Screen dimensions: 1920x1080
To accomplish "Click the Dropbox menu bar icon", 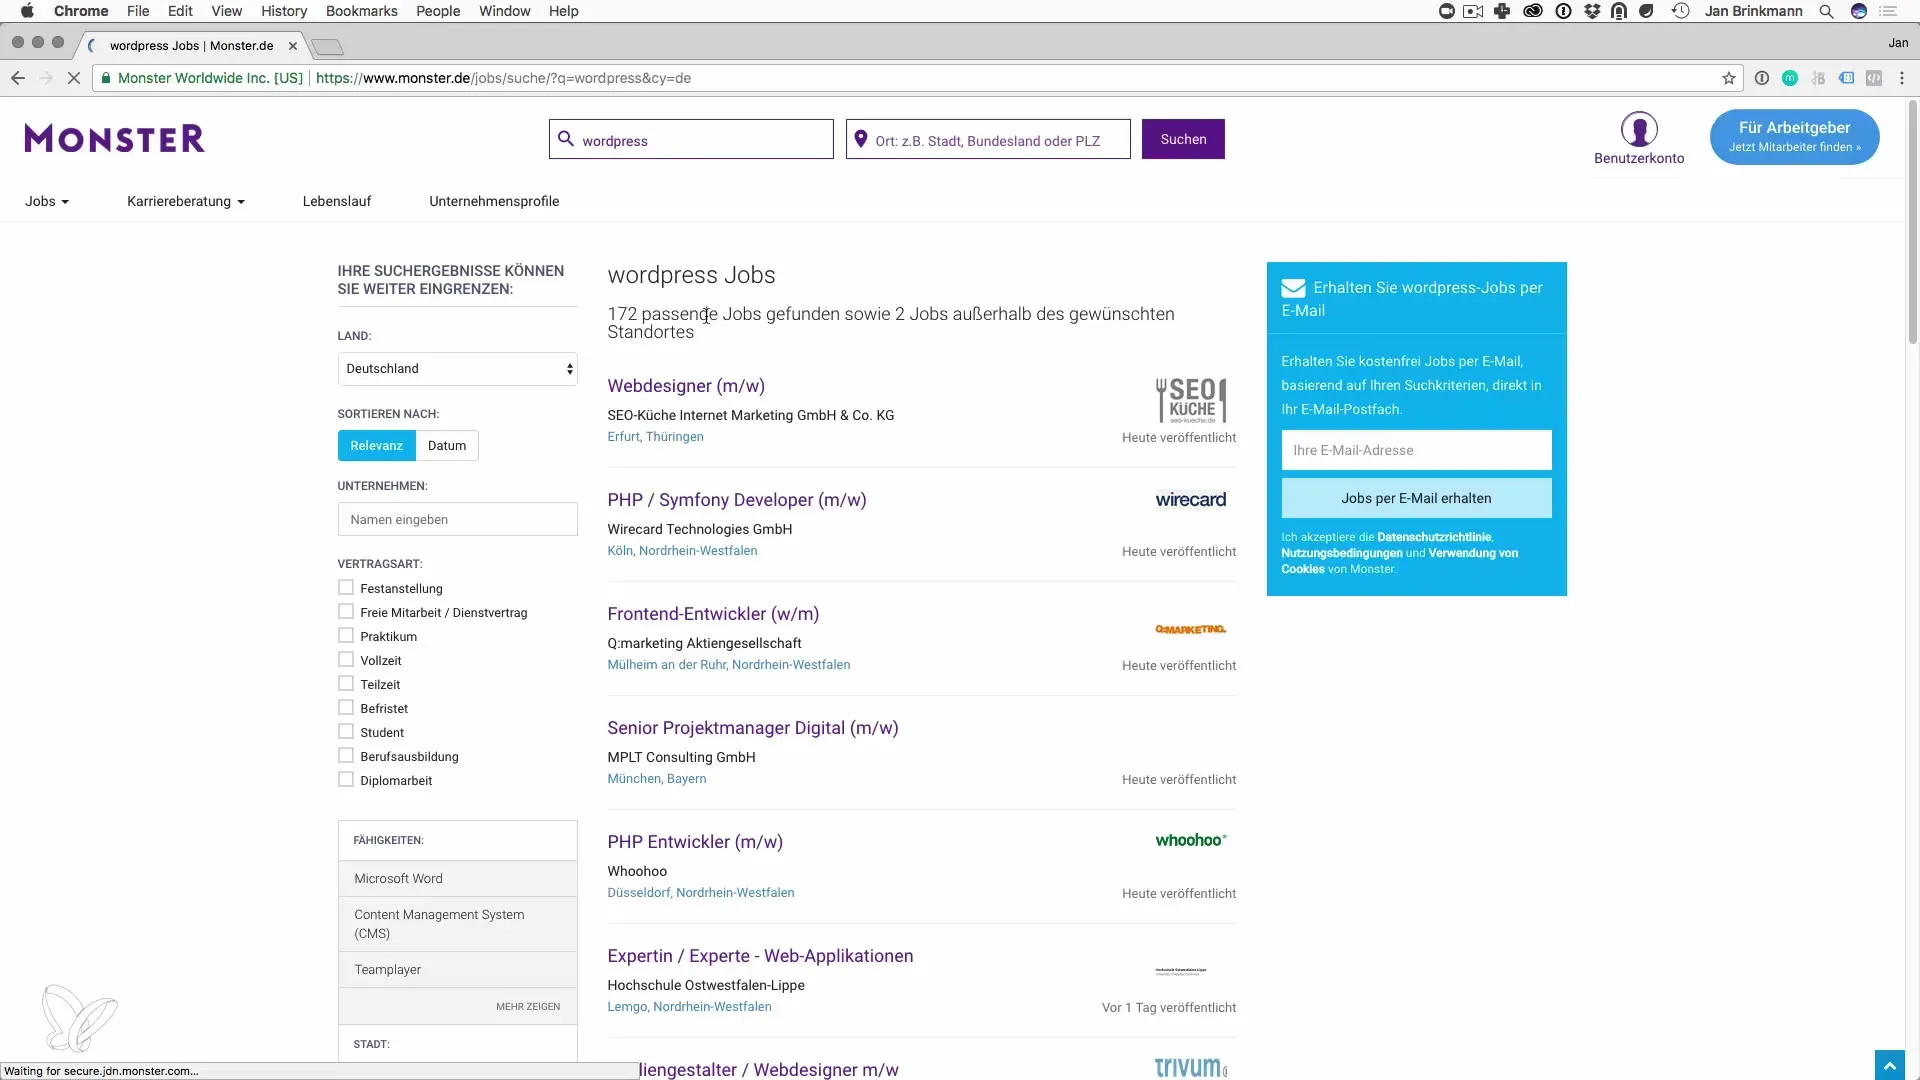I will [1592, 11].
